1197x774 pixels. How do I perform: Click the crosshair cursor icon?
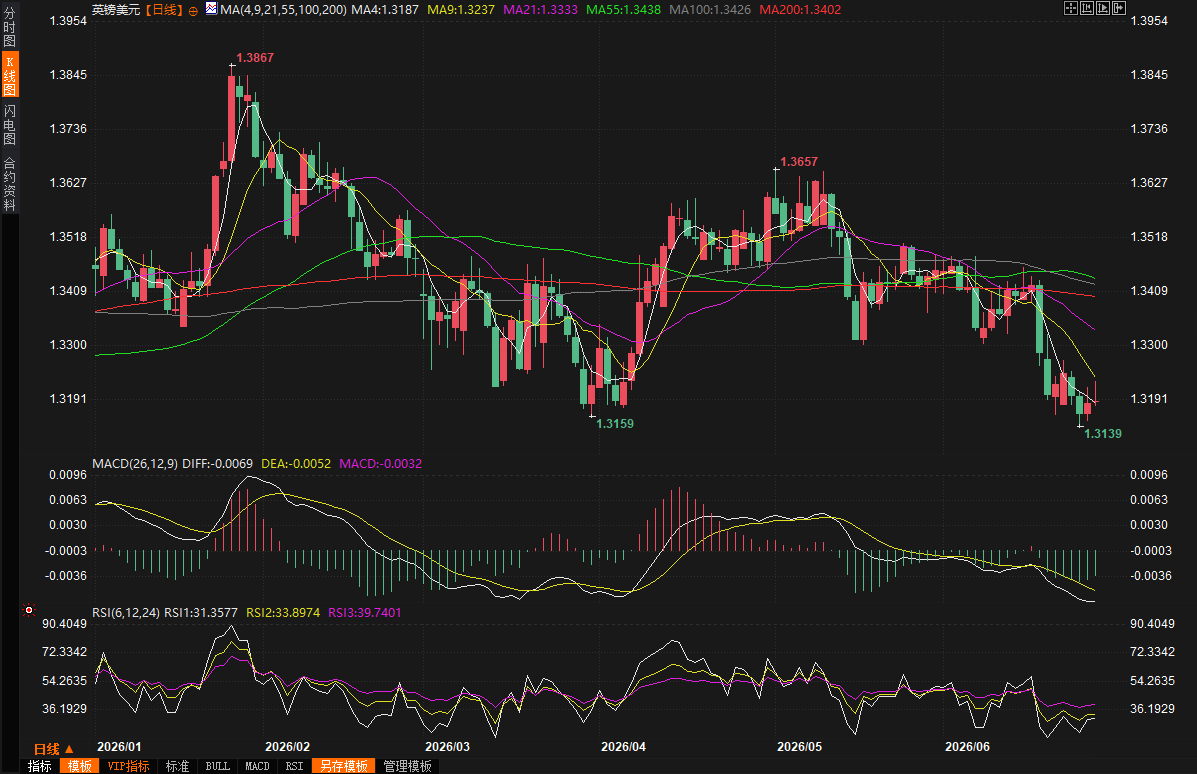pyautogui.click(x=1071, y=8)
